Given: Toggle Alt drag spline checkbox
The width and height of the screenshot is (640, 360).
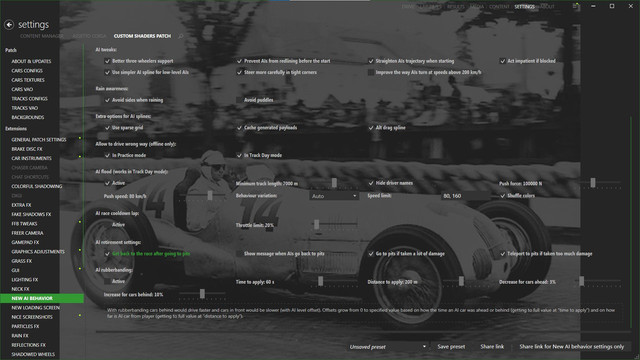Looking at the screenshot, I should [x=371, y=128].
